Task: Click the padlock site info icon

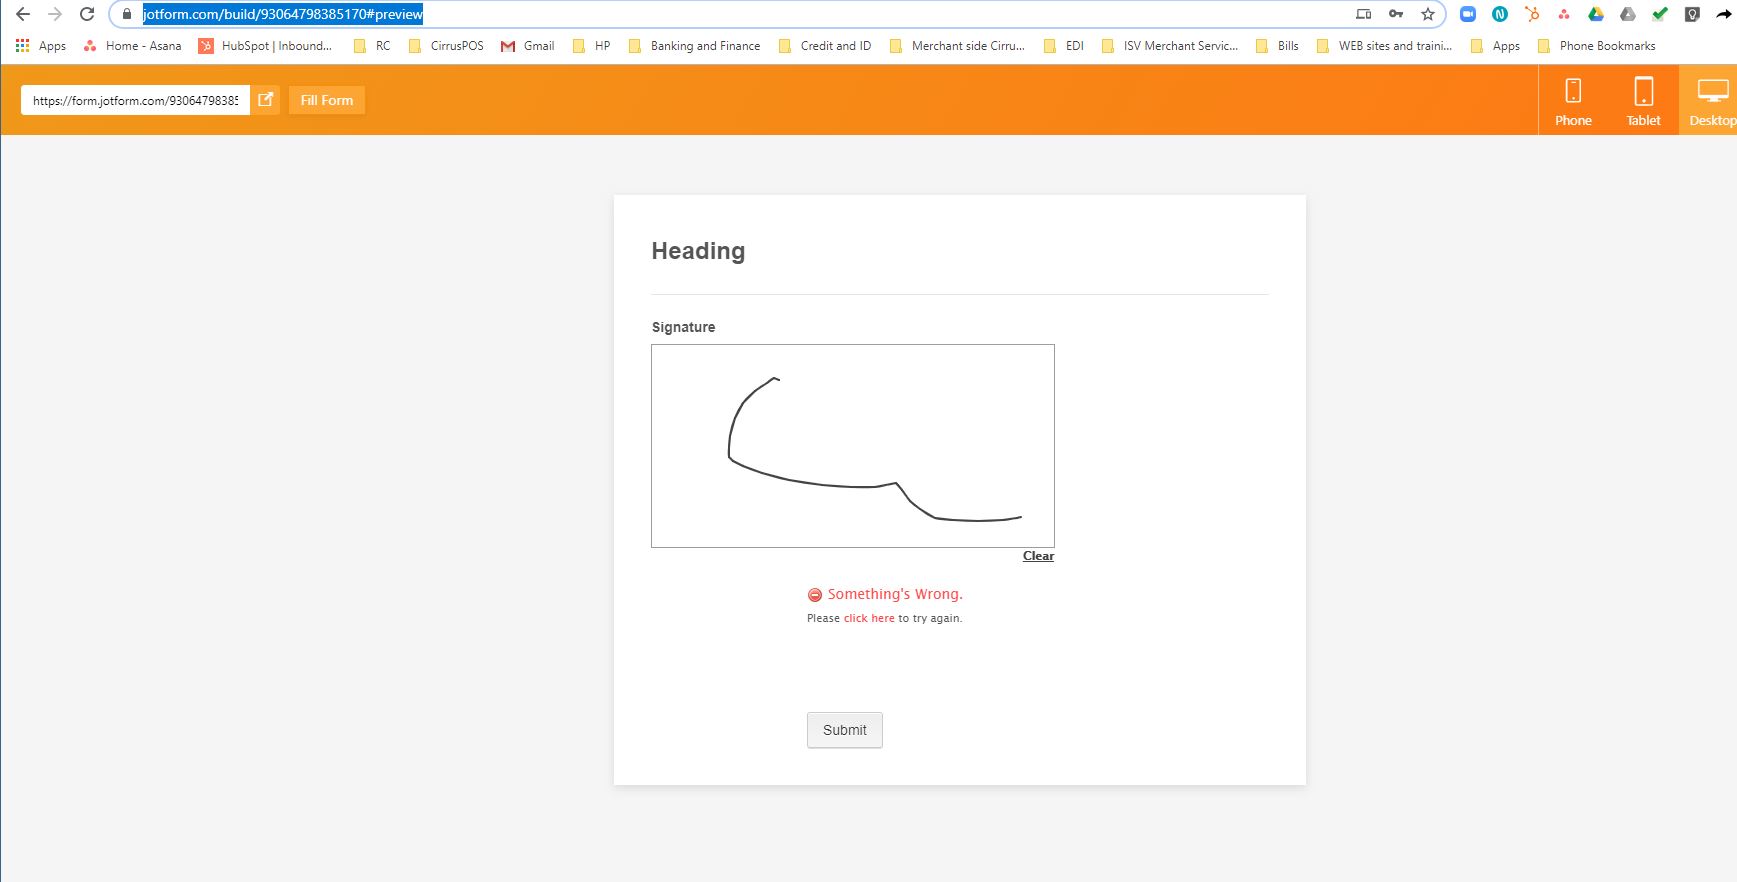Action: pyautogui.click(x=127, y=14)
